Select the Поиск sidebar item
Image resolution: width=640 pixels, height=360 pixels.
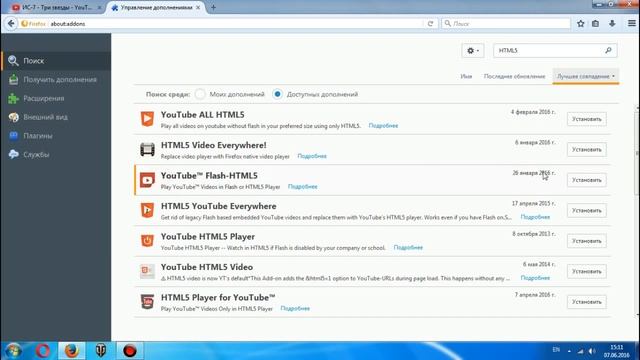(x=56, y=61)
